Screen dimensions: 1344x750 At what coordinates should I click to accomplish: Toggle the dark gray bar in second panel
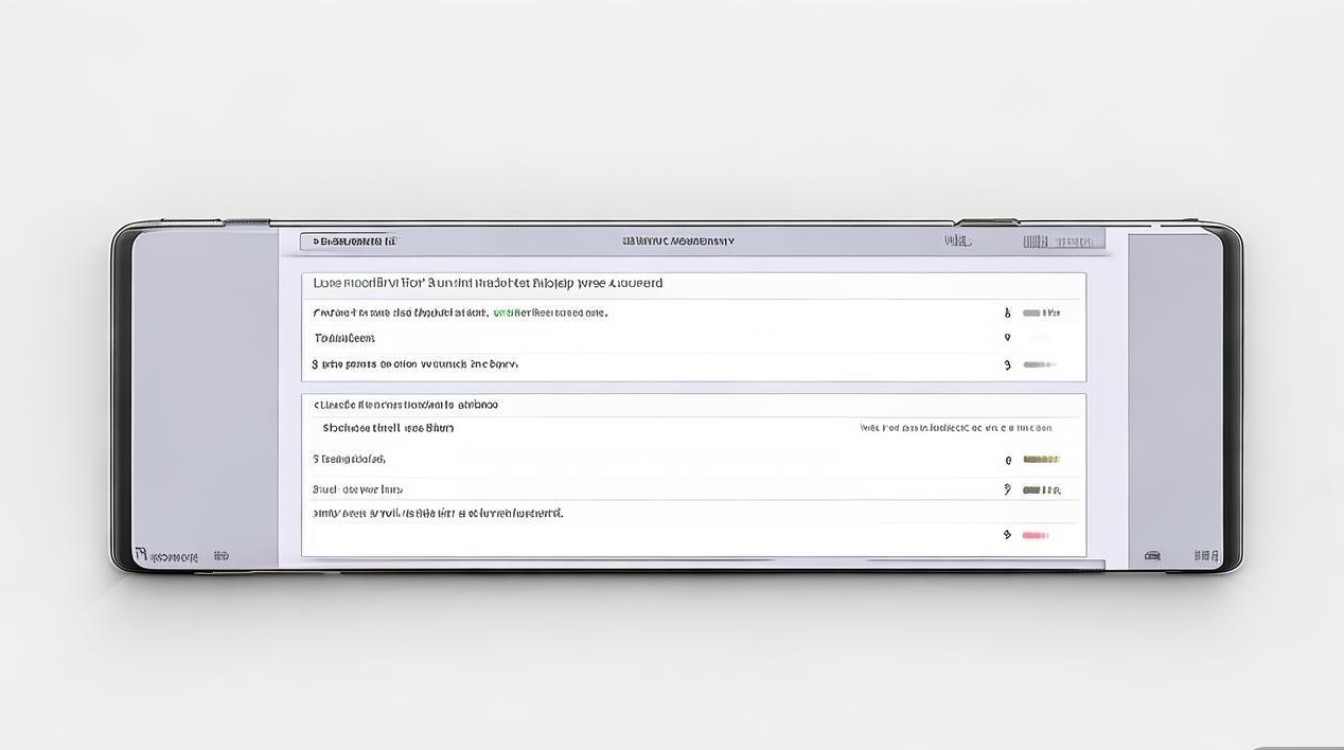(1040, 490)
